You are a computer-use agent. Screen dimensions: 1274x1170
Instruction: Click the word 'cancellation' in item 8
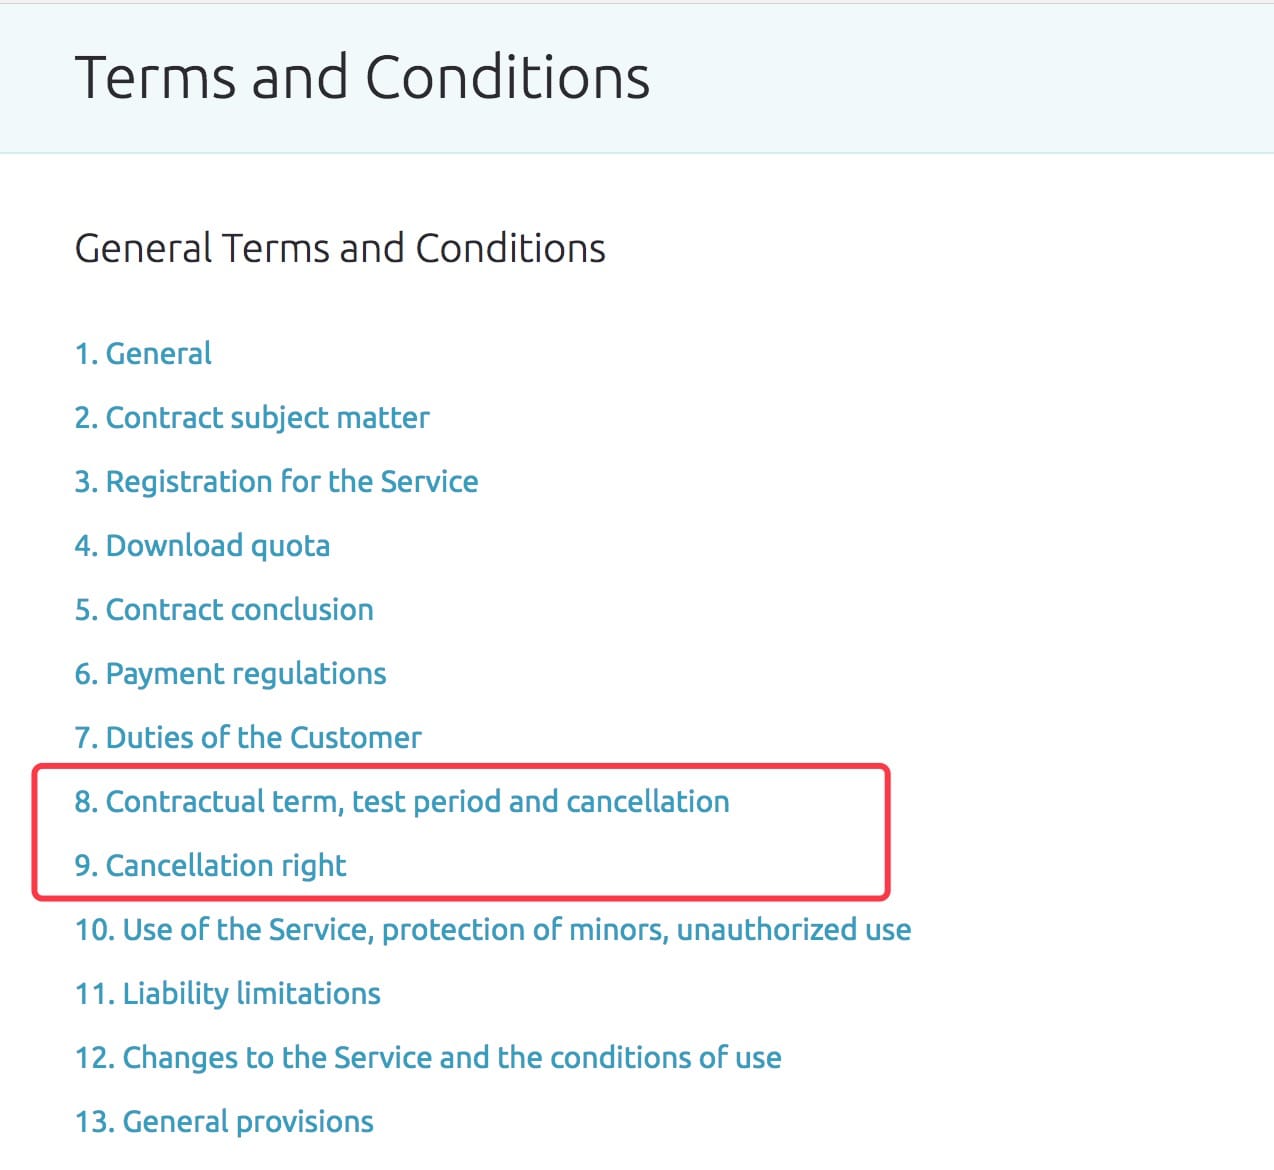coord(647,802)
